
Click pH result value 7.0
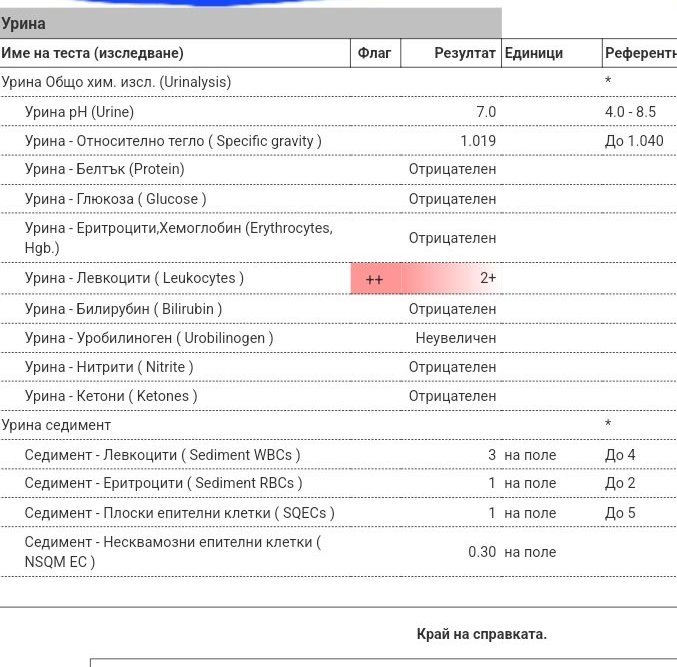coord(486,112)
